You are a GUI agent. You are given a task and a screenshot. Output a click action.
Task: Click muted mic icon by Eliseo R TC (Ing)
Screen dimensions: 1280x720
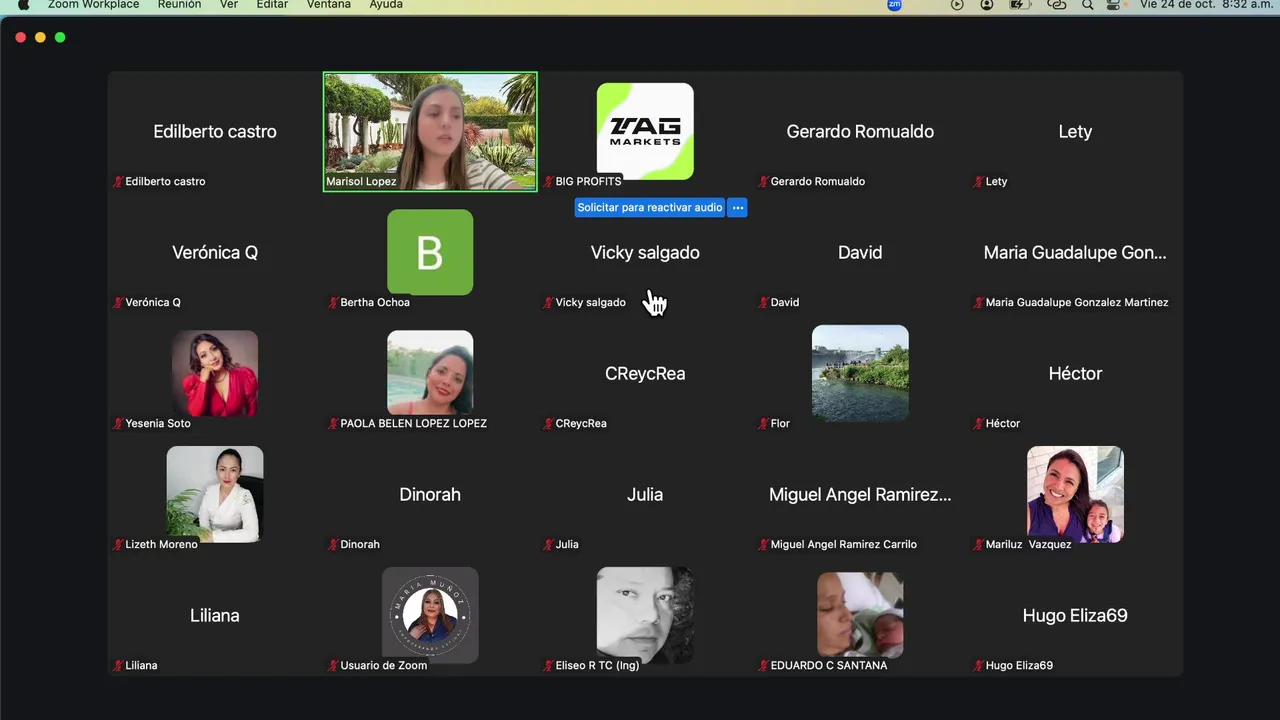(x=548, y=666)
